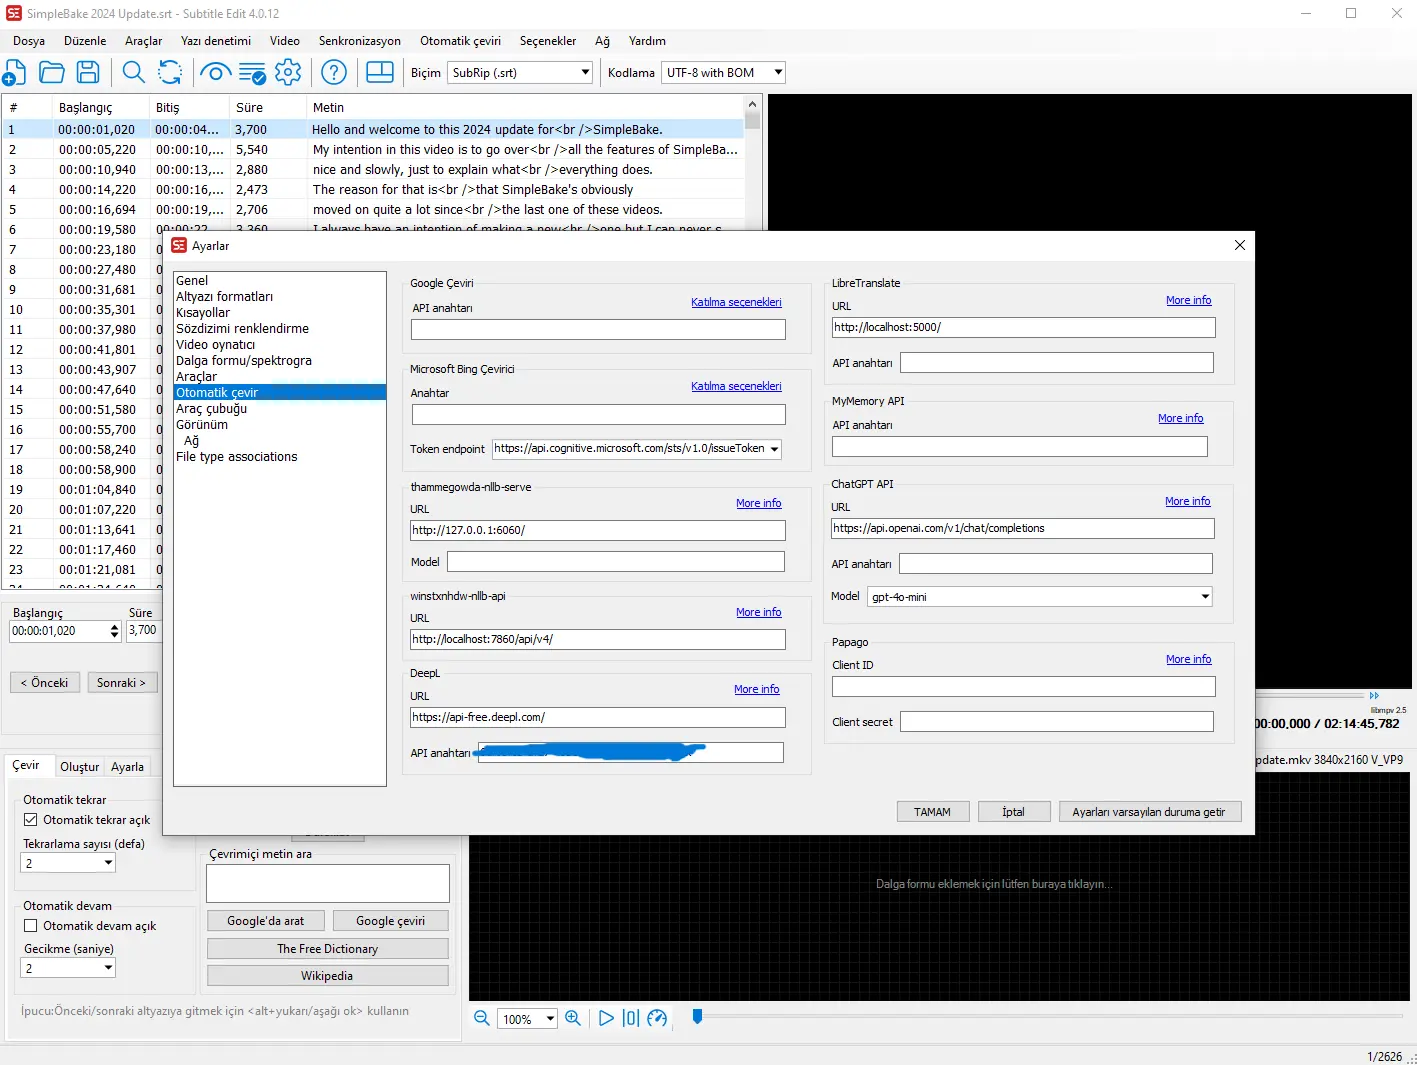Click İptal to cancel settings
Screen dimensions: 1417x1065
tap(1013, 812)
